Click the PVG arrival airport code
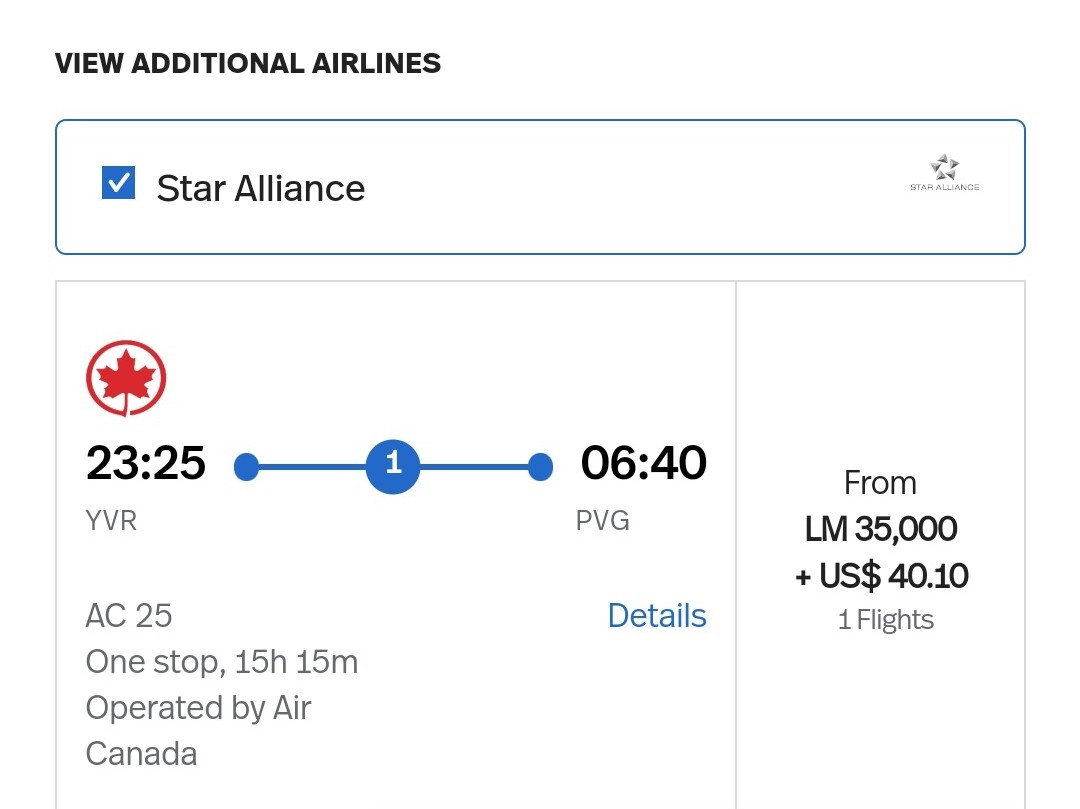 [603, 521]
